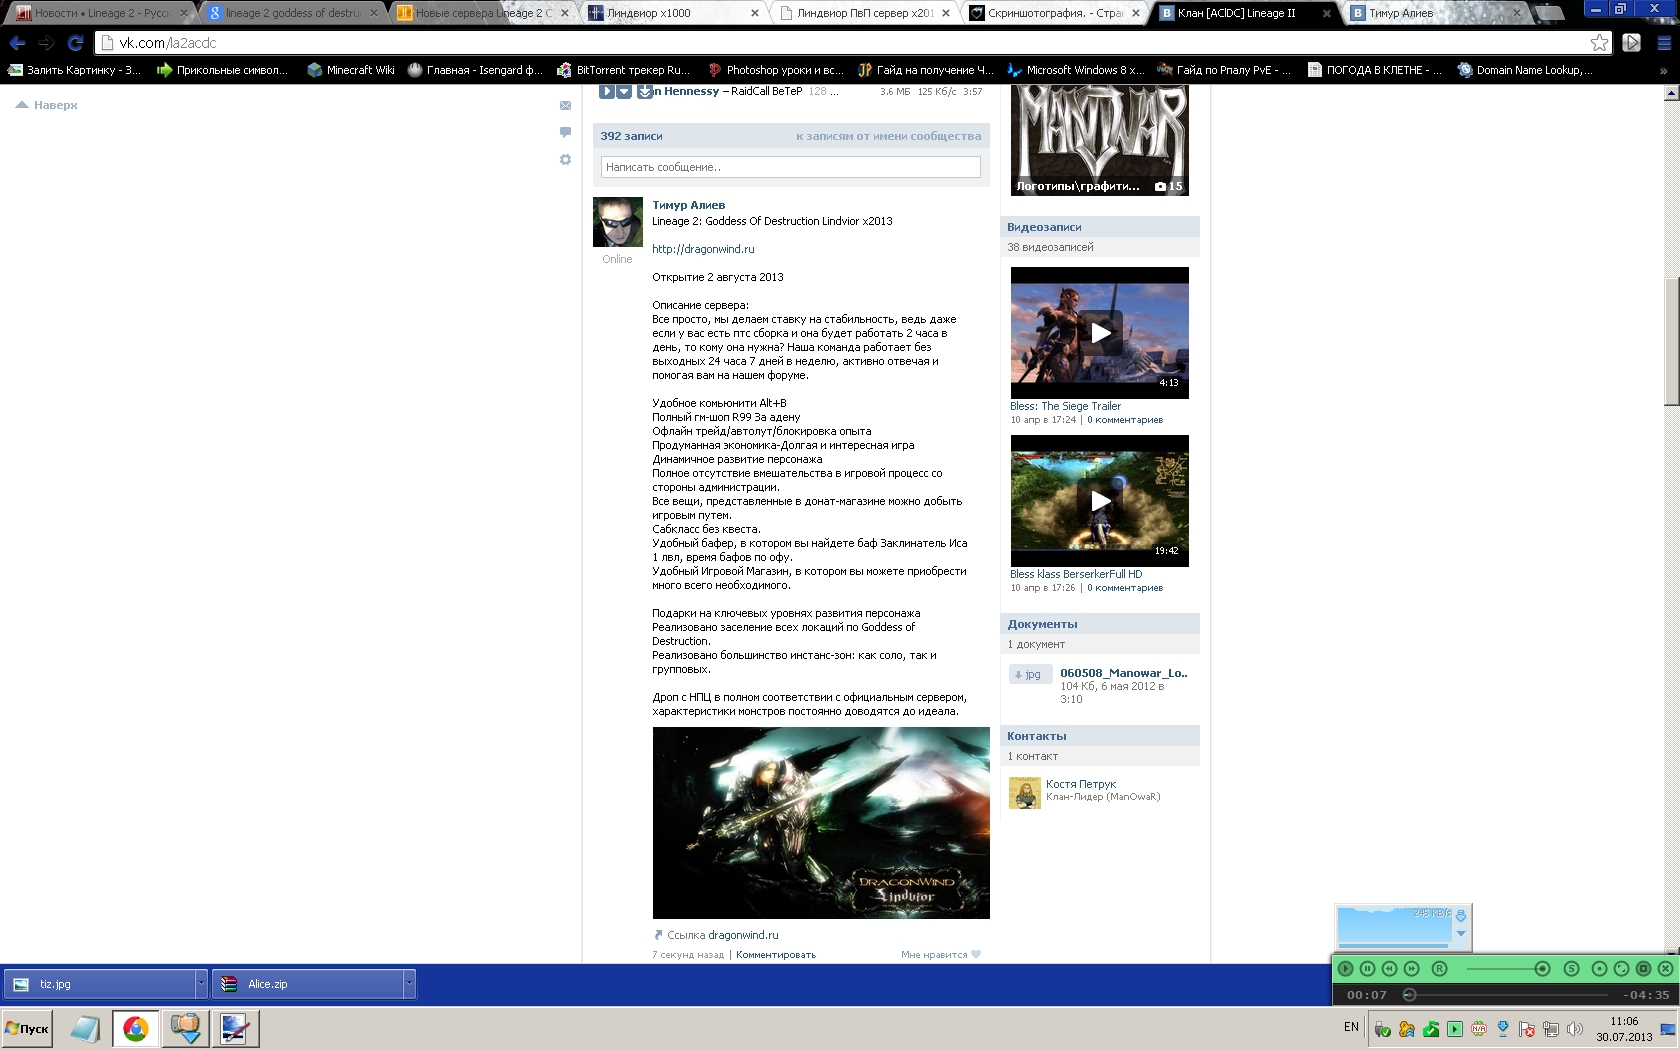1680x1050 pixels.
Task: Click the square stop-style button in mini player
Action: pos(1643,968)
